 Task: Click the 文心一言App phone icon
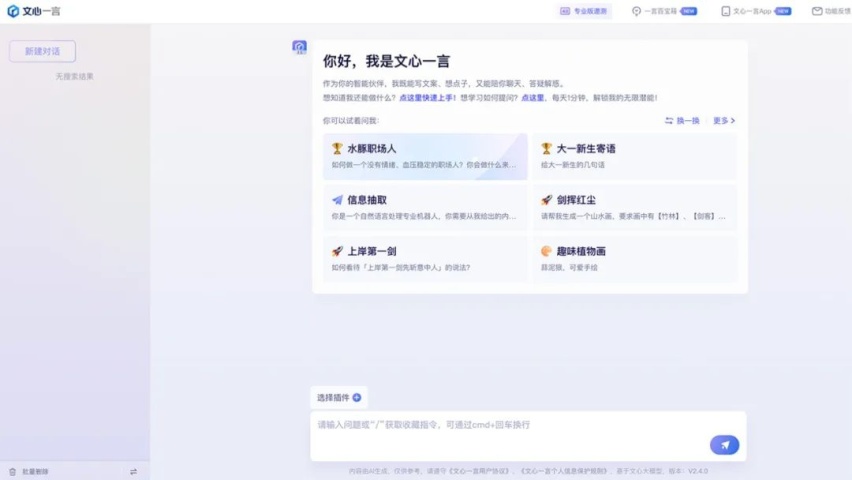tap(725, 11)
